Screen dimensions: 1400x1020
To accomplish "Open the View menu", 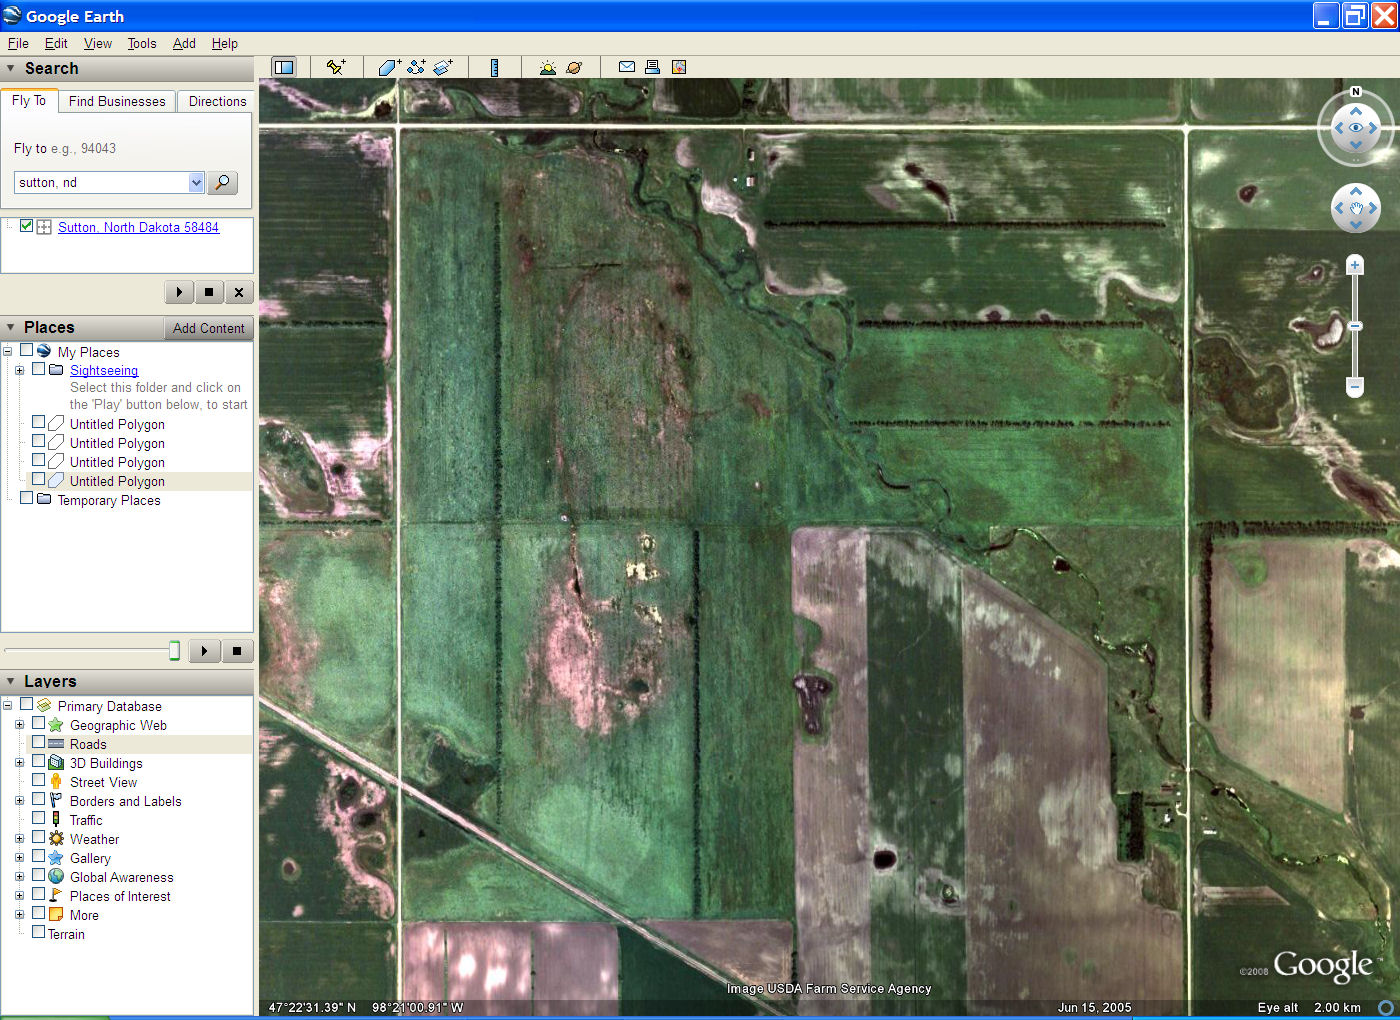I will click(98, 43).
